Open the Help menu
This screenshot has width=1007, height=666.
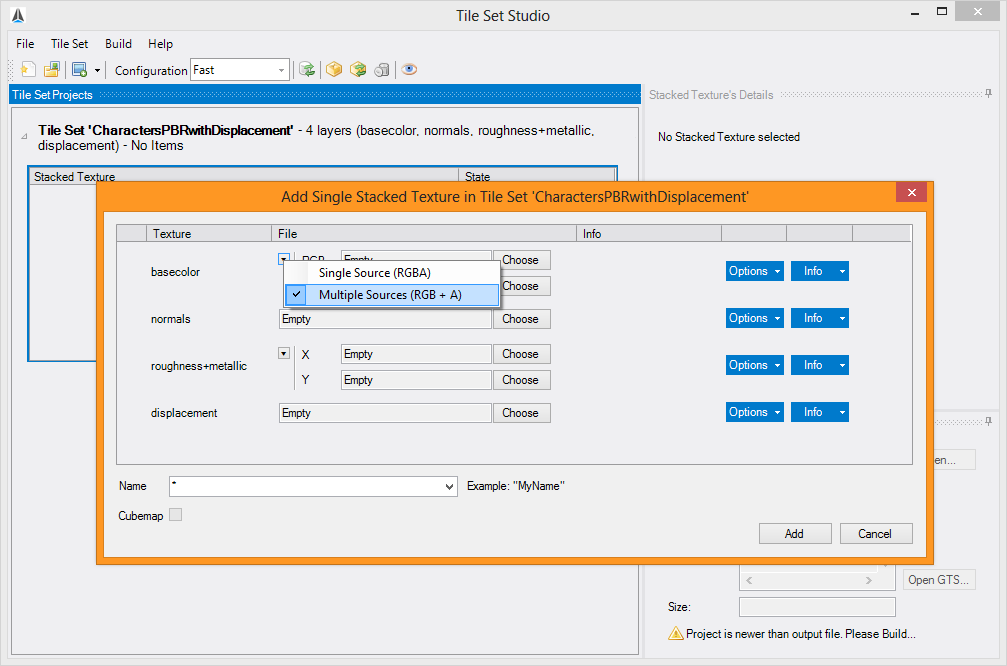point(161,44)
